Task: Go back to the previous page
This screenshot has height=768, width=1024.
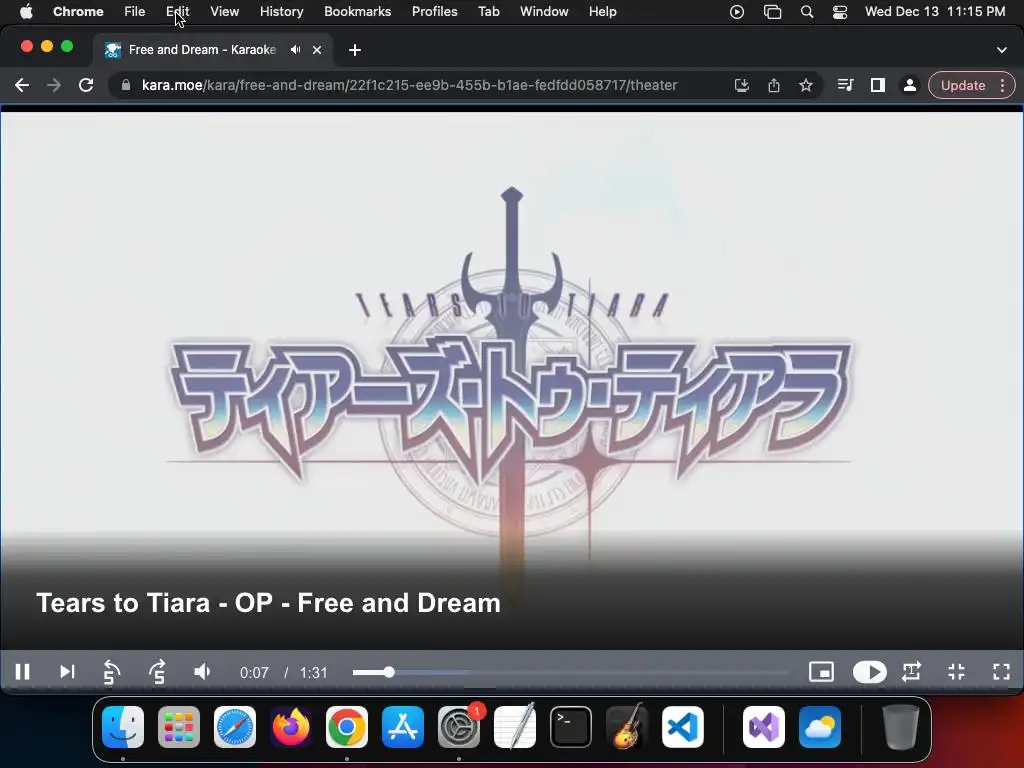Action: 22,85
